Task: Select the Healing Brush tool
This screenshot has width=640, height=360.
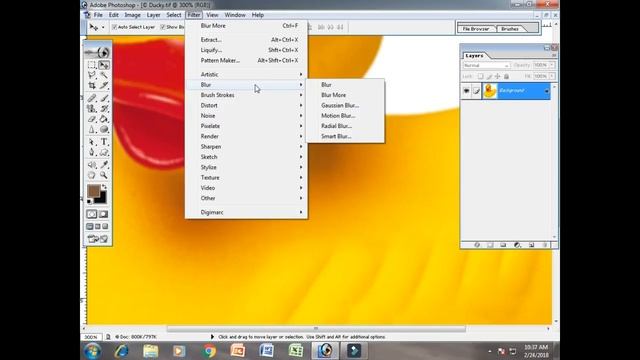Action: pos(91,98)
